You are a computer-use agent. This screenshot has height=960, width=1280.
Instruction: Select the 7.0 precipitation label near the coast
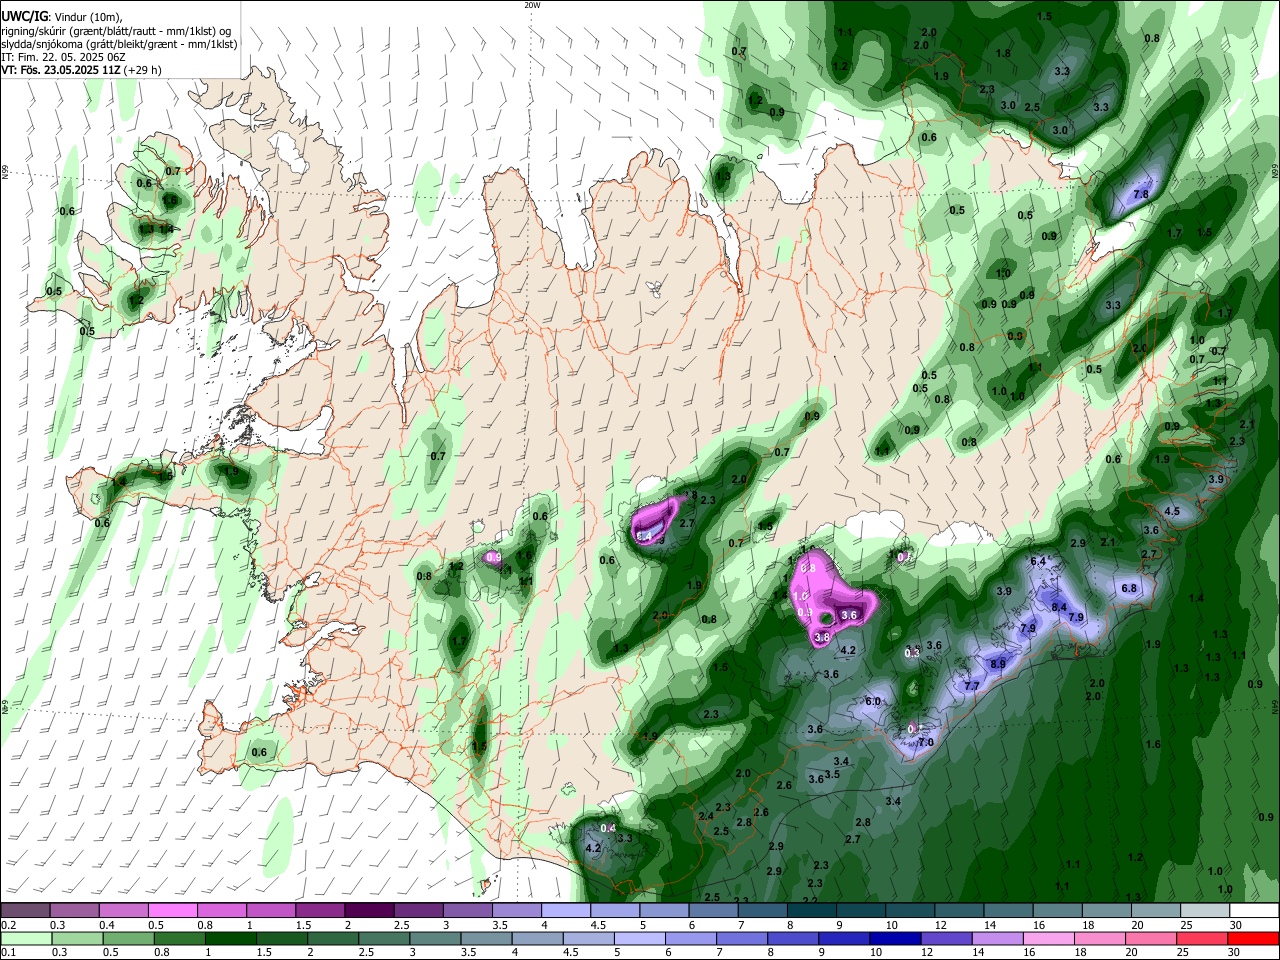(x=926, y=743)
